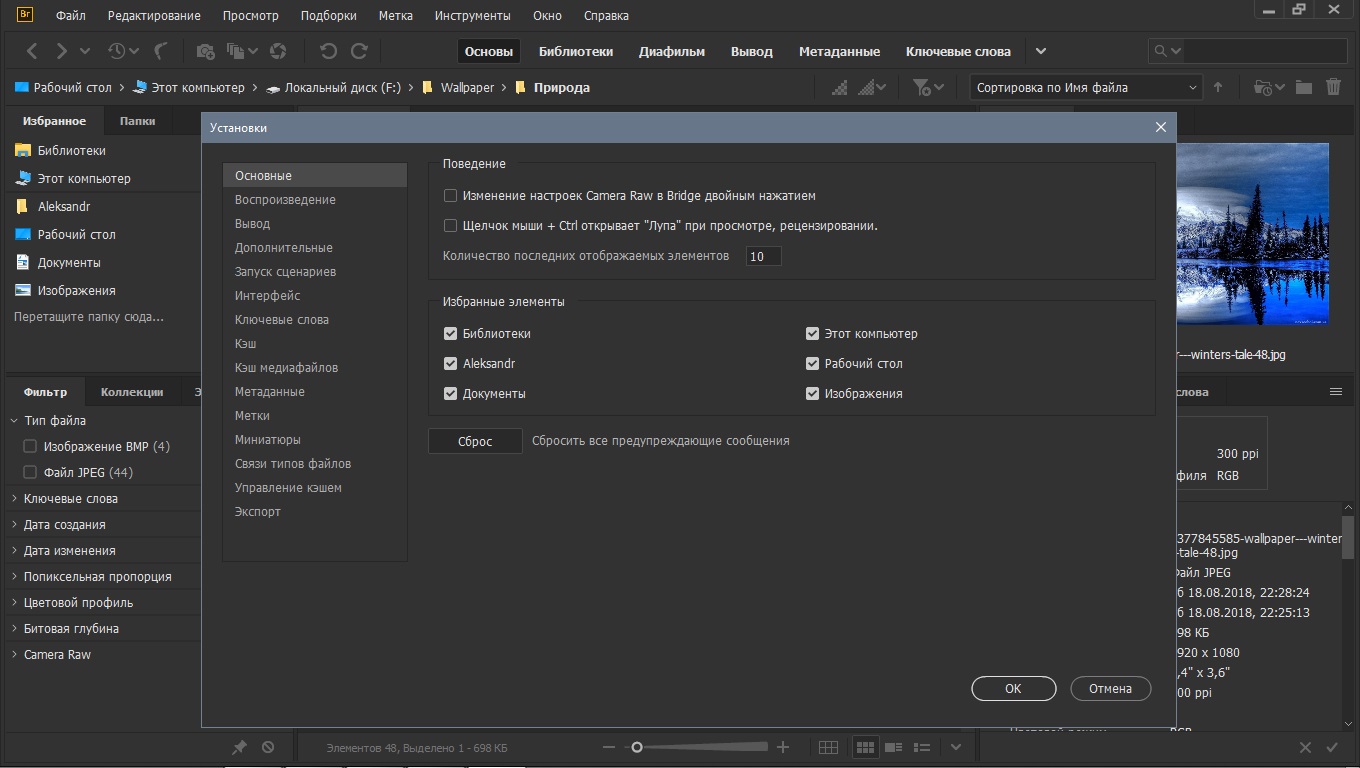The height and width of the screenshot is (768, 1360).
Task: Switch to thumbnail grid view icon
Action: [x=865, y=747]
